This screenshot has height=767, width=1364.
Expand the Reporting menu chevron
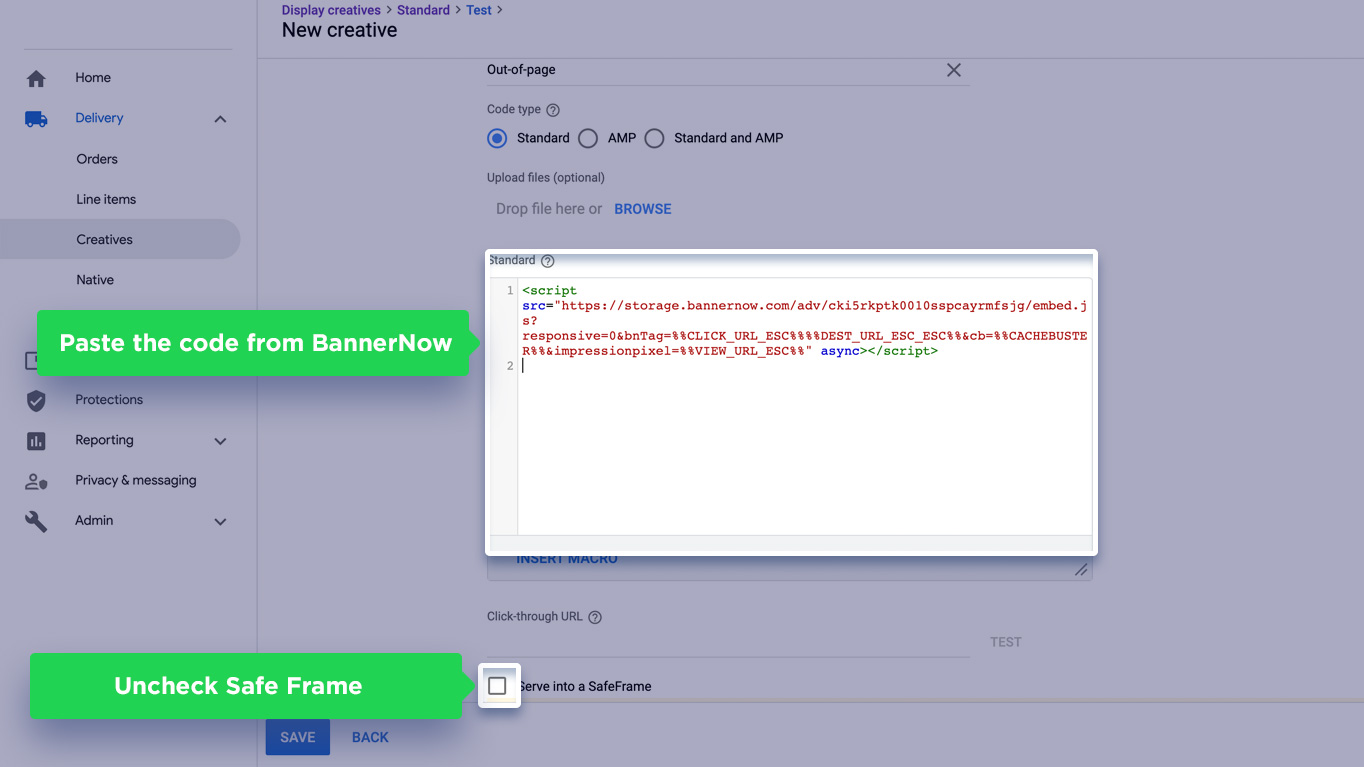tap(220, 441)
